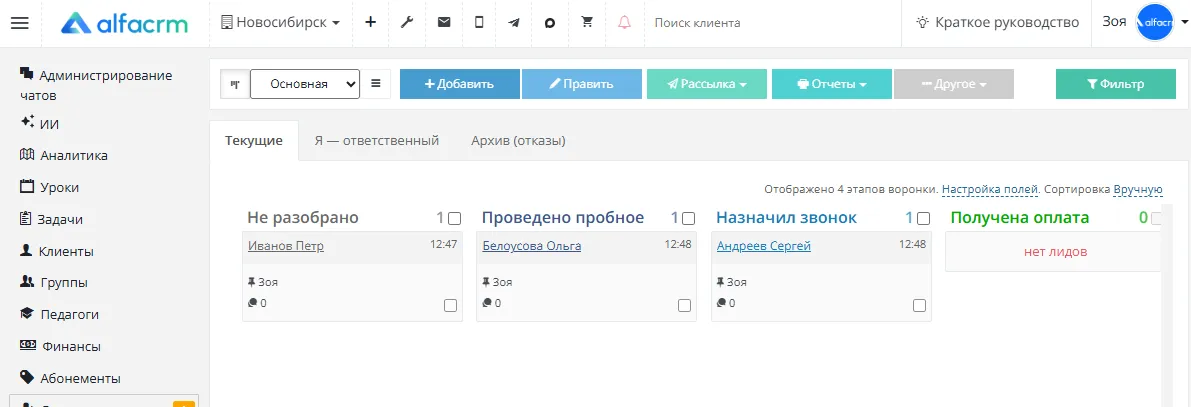Viewport: 1191px width, 407px height.
Task: Open the shopping cart icon
Action: pos(586,22)
